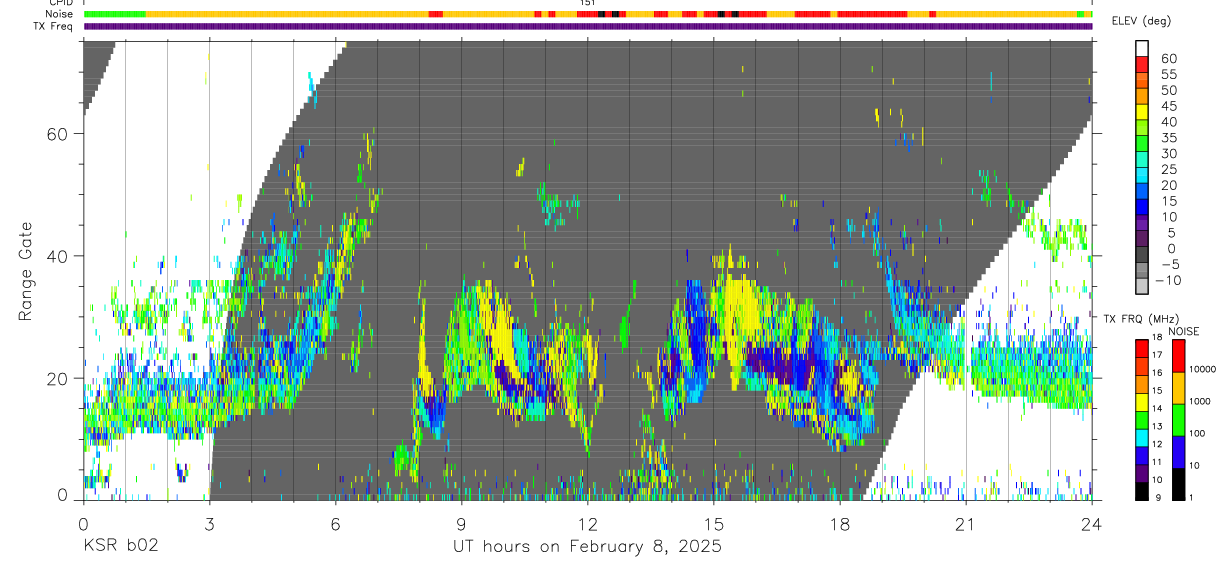Select the red top segment of TX FRQ bar
This screenshot has height=567, width=1228.
pos(1142,347)
